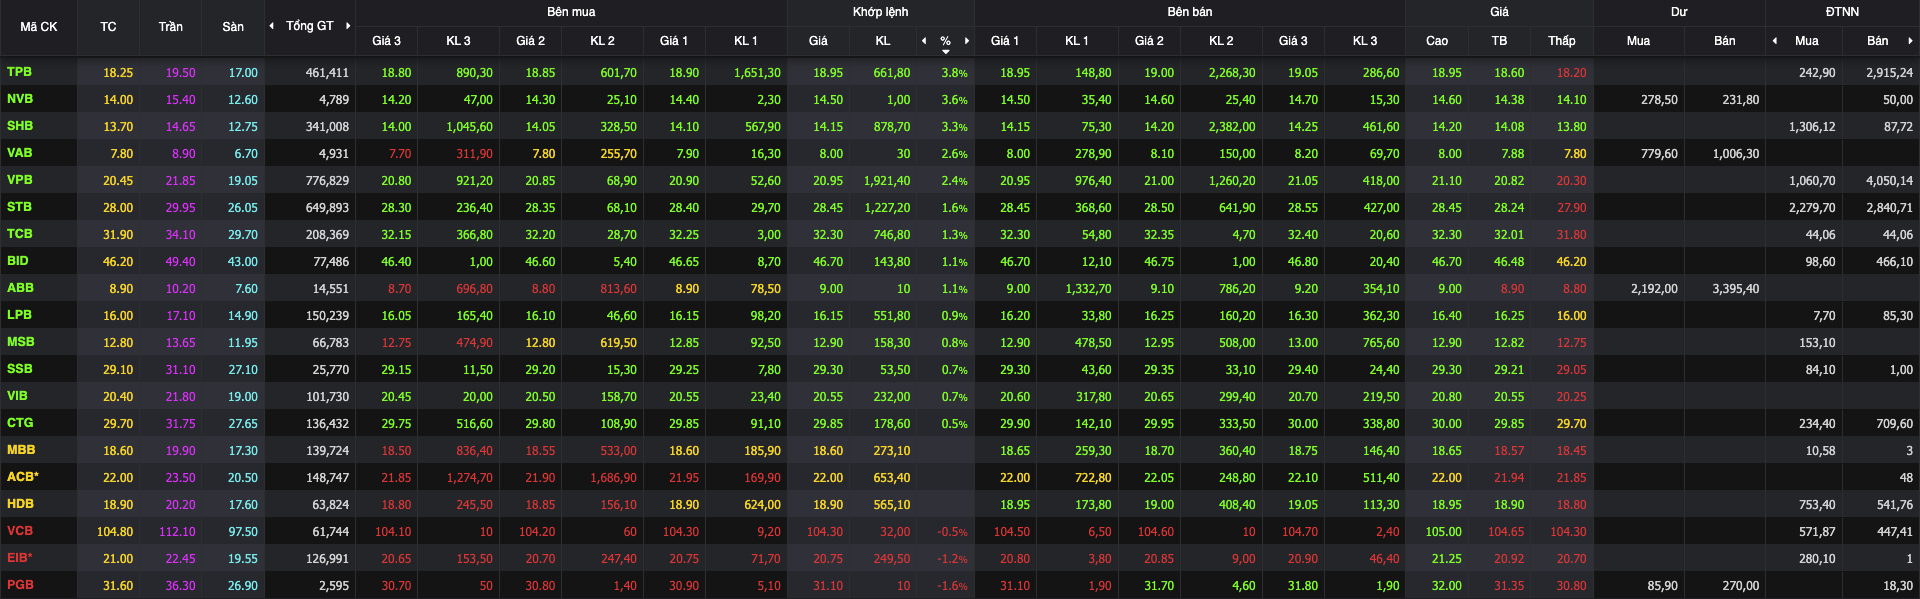The height and width of the screenshot is (599, 1920).
Task: Click the TB column header
Action: pos(1499,41)
